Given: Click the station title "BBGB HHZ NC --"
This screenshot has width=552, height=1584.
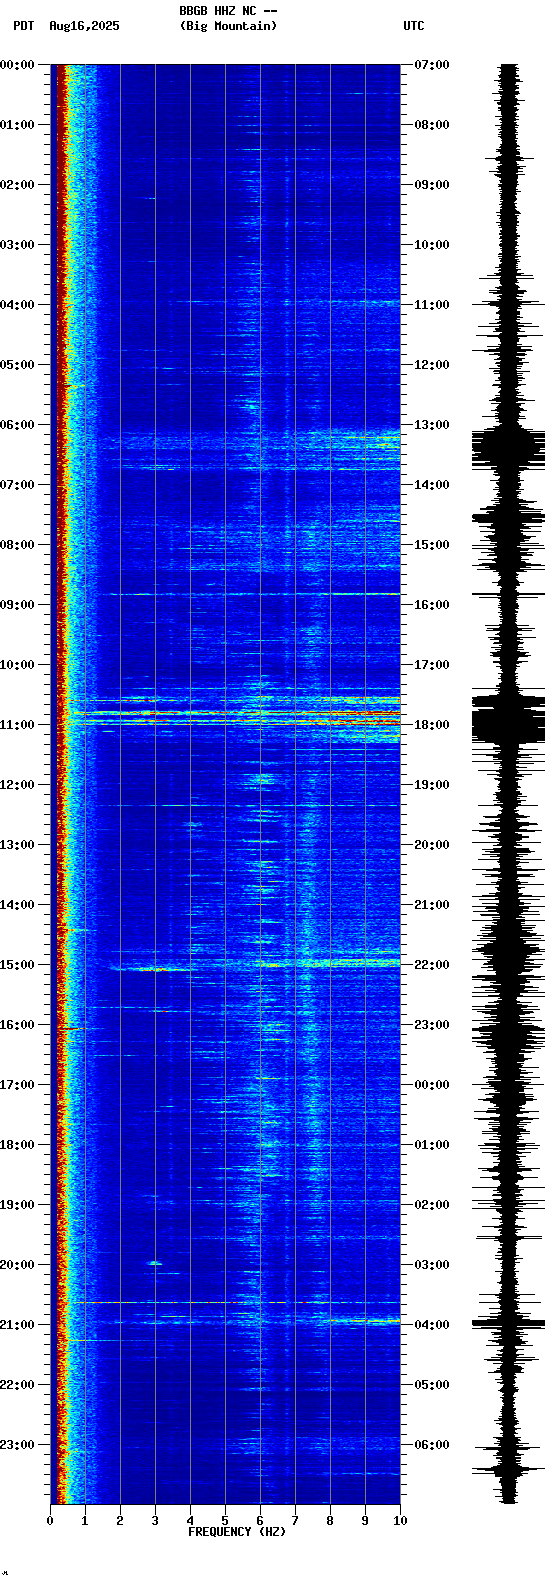Looking at the screenshot, I should (228, 11).
